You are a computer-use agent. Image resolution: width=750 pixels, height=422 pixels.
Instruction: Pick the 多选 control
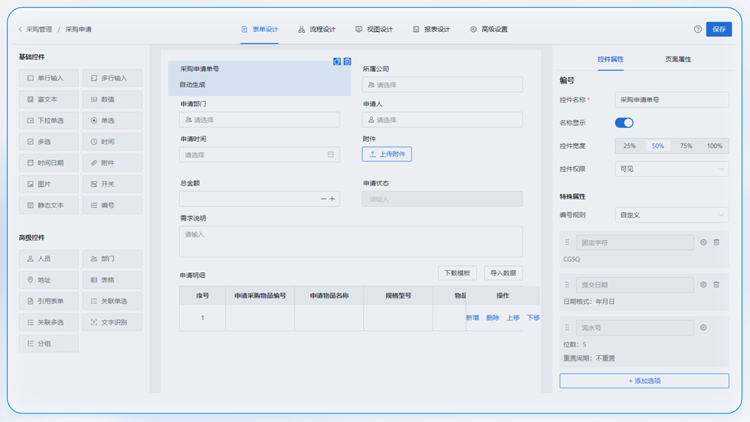[49, 142]
